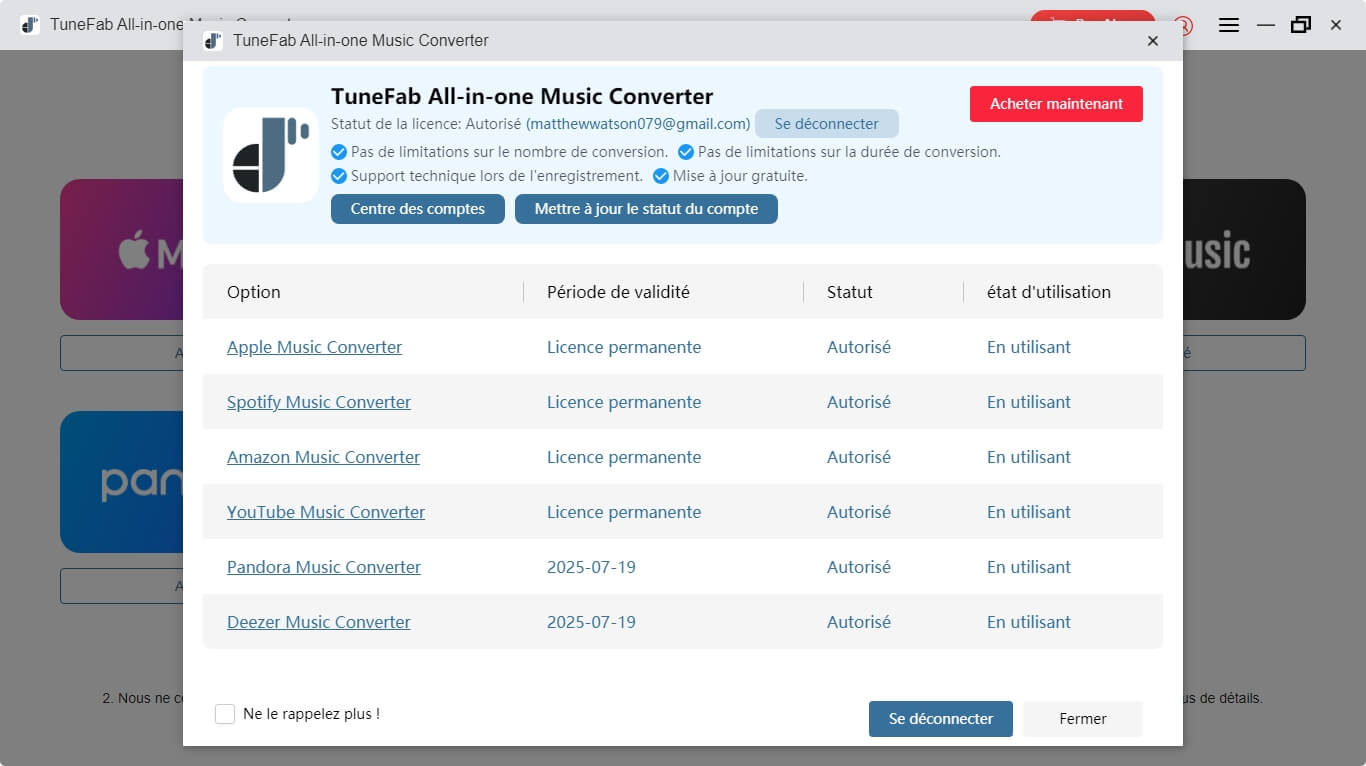Image resolution: width=1366 pixels, height=766 pixels.
Task: Click the TuneFab icon in dialog title bar
Action: click(x=212, y=41)
